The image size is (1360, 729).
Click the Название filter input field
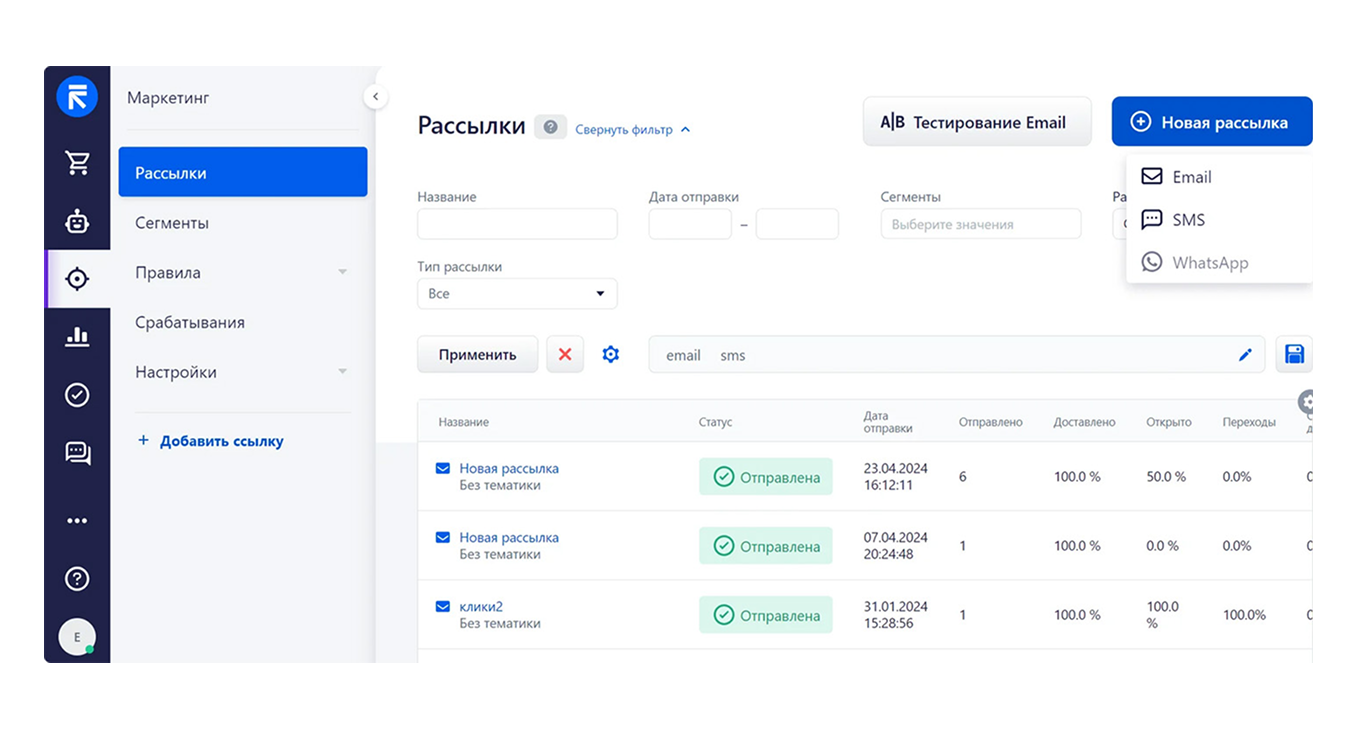pos(517,224)
